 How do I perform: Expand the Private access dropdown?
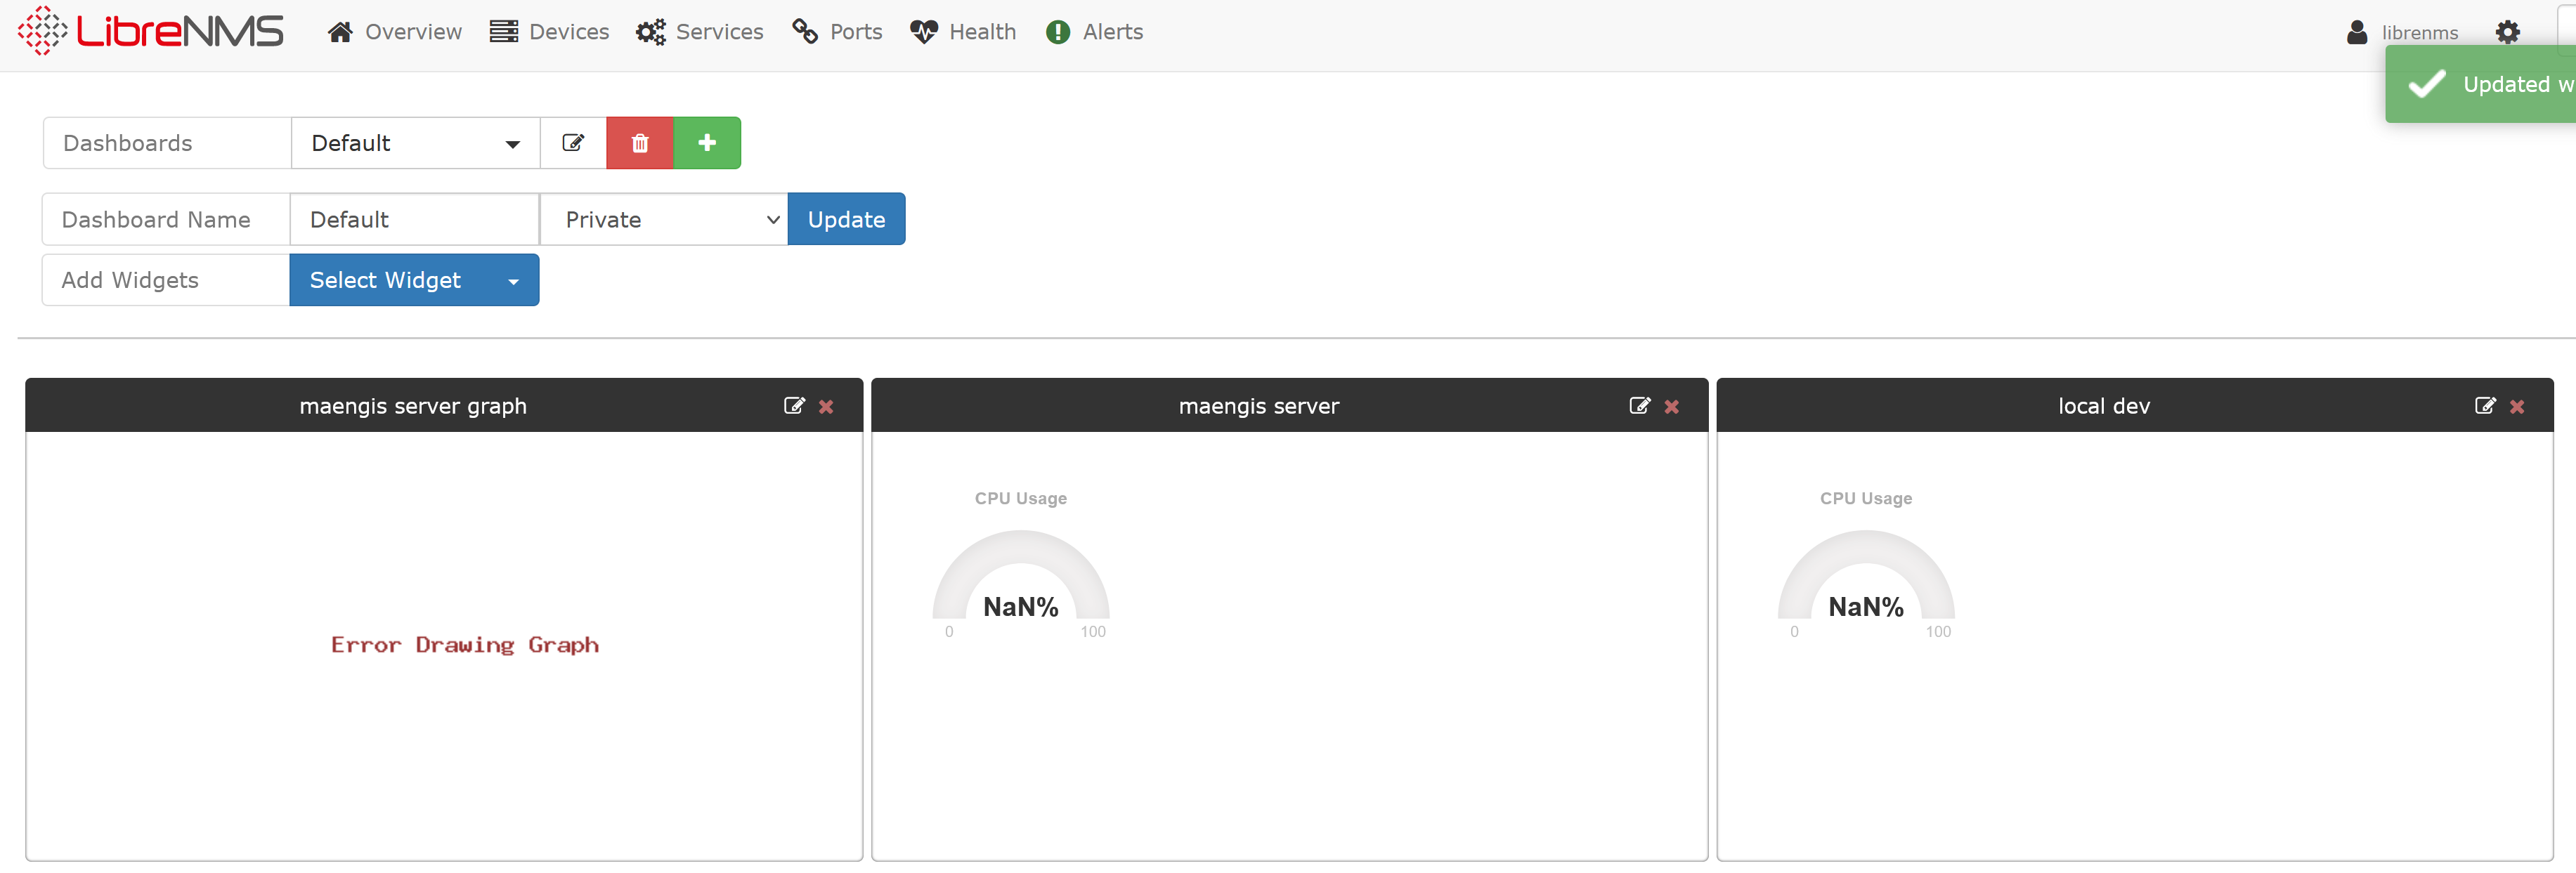[664, 219]
